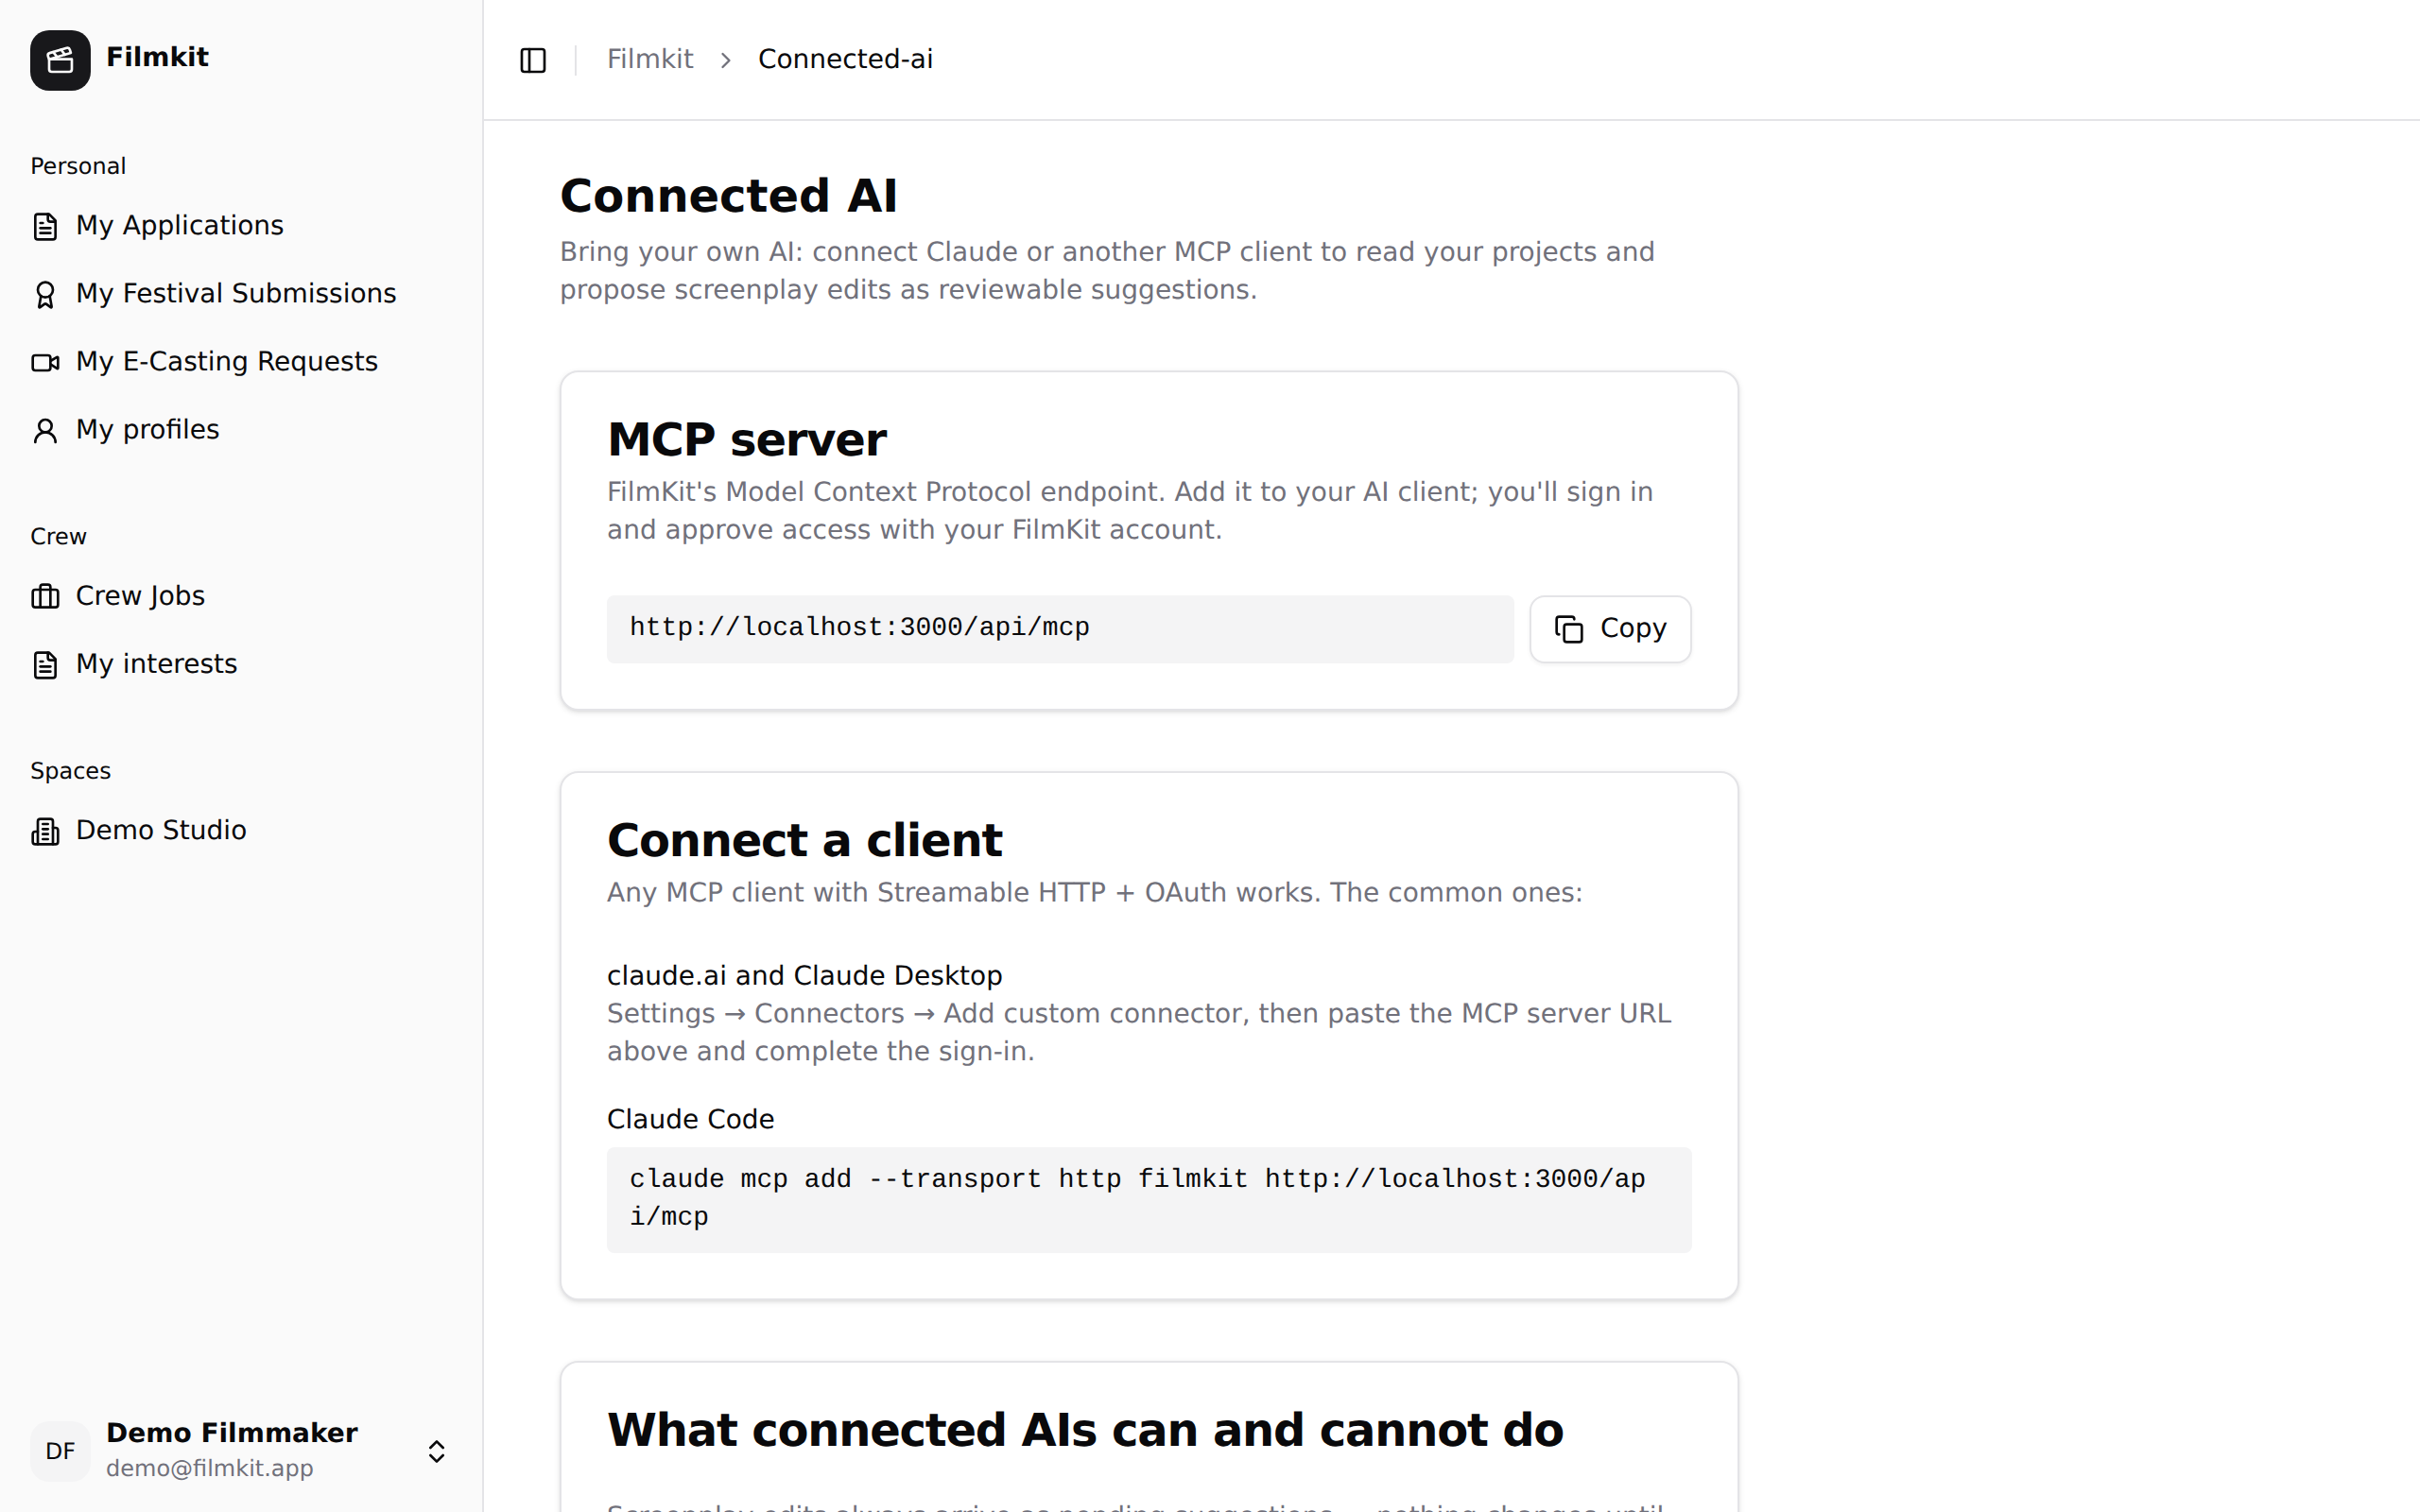Open My Festival Submissions page
2420x1512 pixels.
(241, 294)
